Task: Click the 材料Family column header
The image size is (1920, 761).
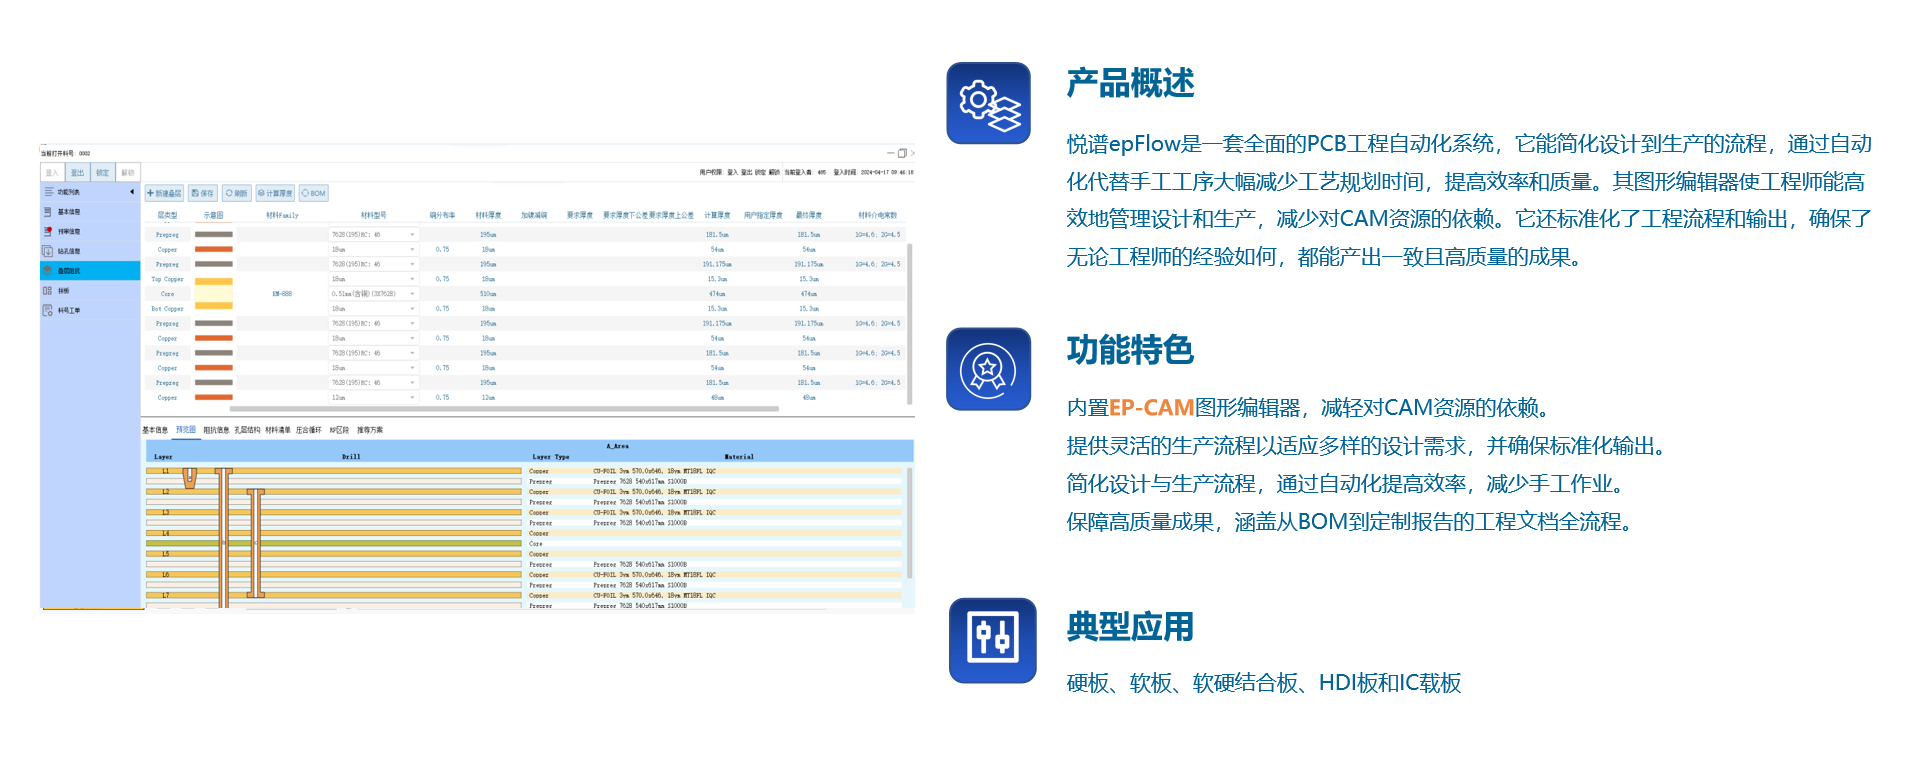Action: coord(282,215)
